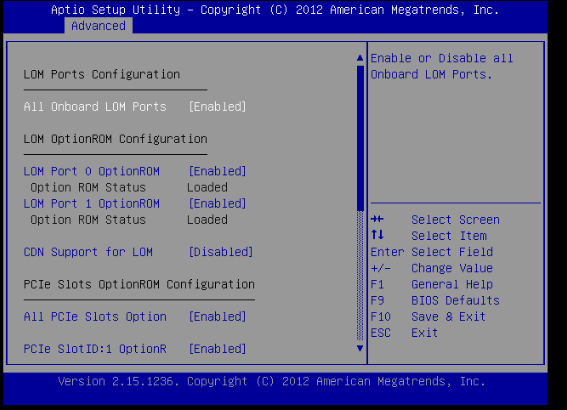
Task: Click the 'Enable or Disable all' help text
Action: point(442,58)
